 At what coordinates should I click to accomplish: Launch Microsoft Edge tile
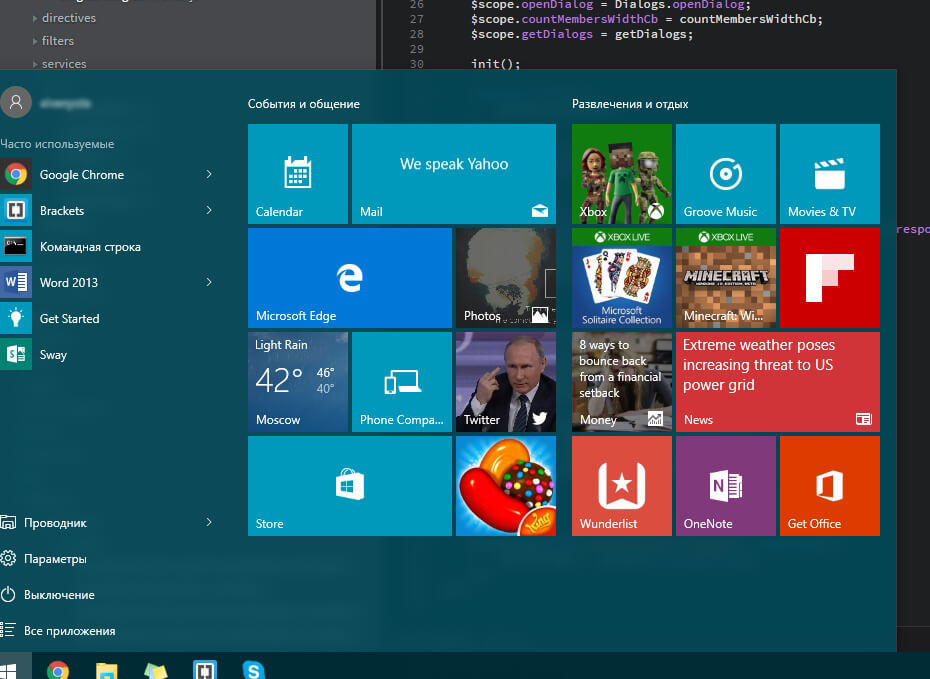349,277
